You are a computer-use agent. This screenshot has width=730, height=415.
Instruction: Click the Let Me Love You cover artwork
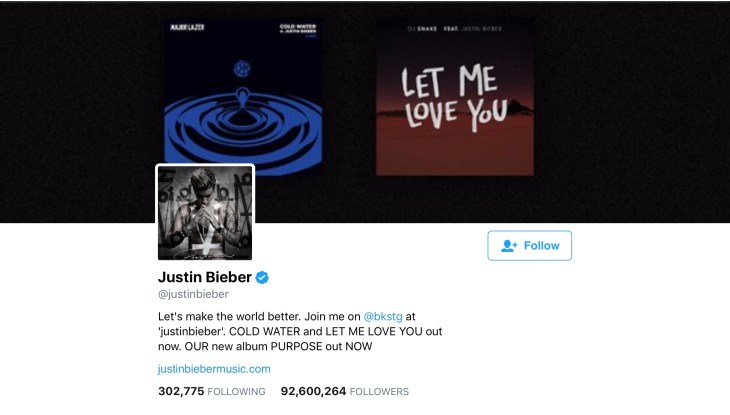pyautogui.click(x=455, y=97)
